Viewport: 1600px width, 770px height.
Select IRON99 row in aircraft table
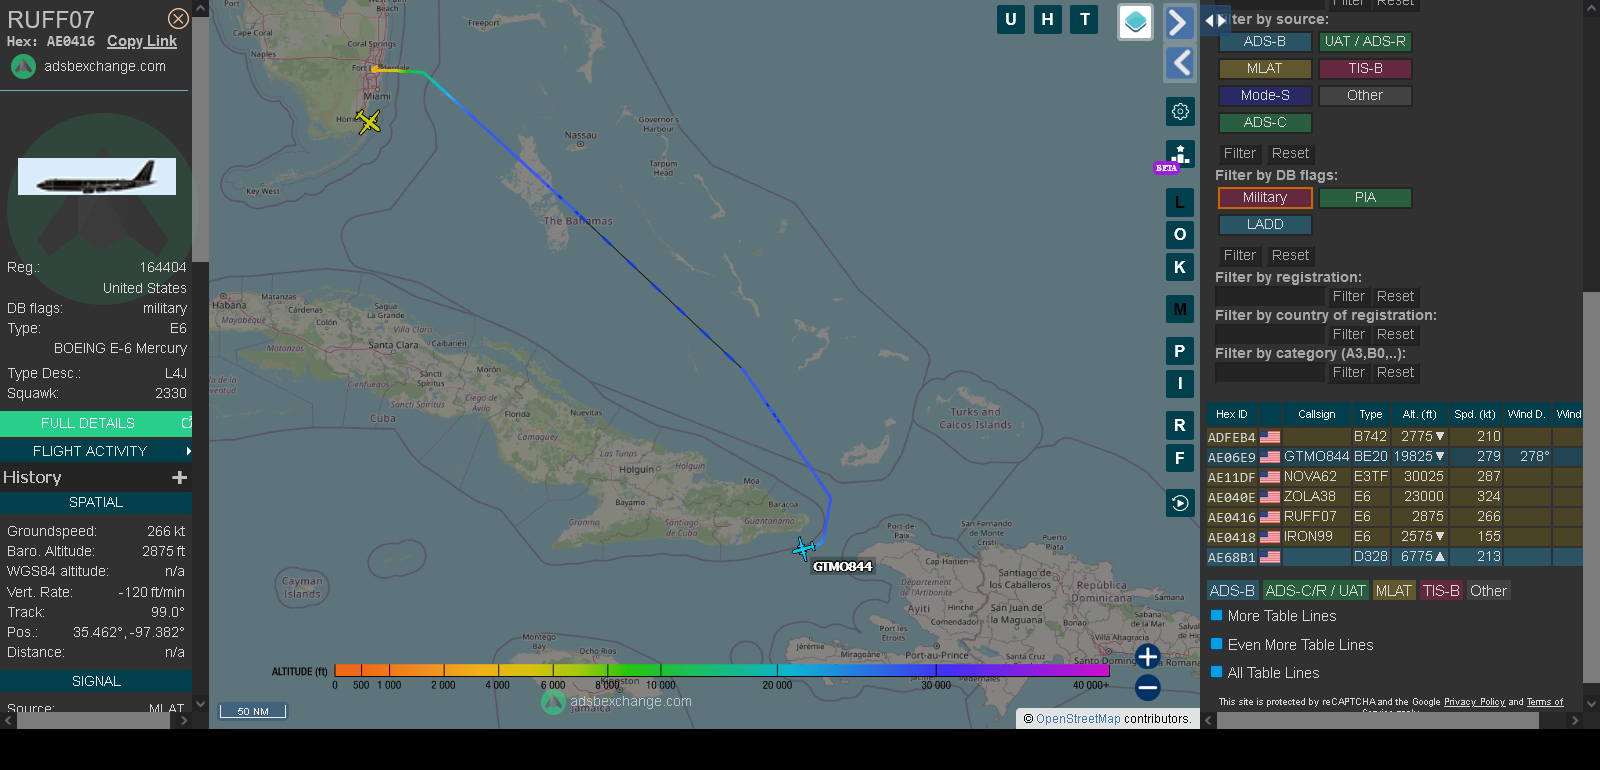[1394, 537]
